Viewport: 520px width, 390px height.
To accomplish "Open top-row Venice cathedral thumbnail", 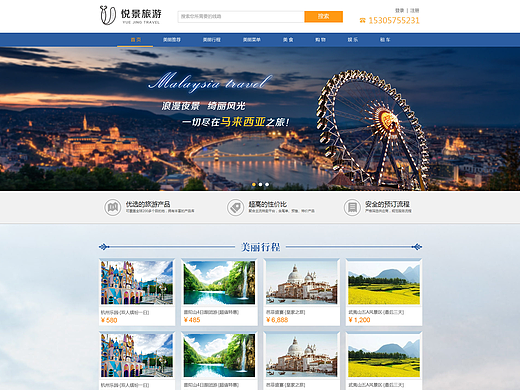I will click(x=302, y=283).
